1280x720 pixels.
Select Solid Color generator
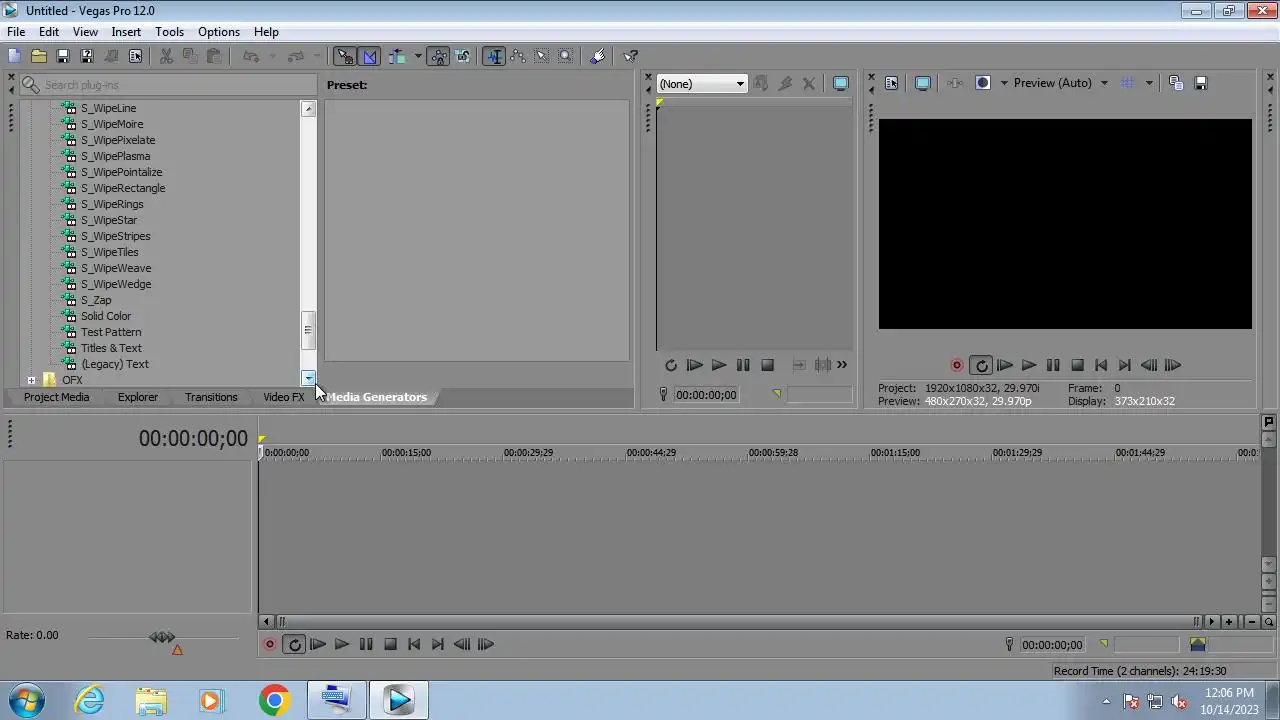106,316
